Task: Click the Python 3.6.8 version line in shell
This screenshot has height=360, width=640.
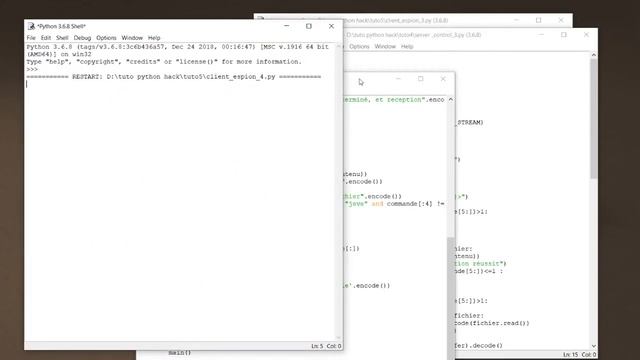Action: (178, 51)
